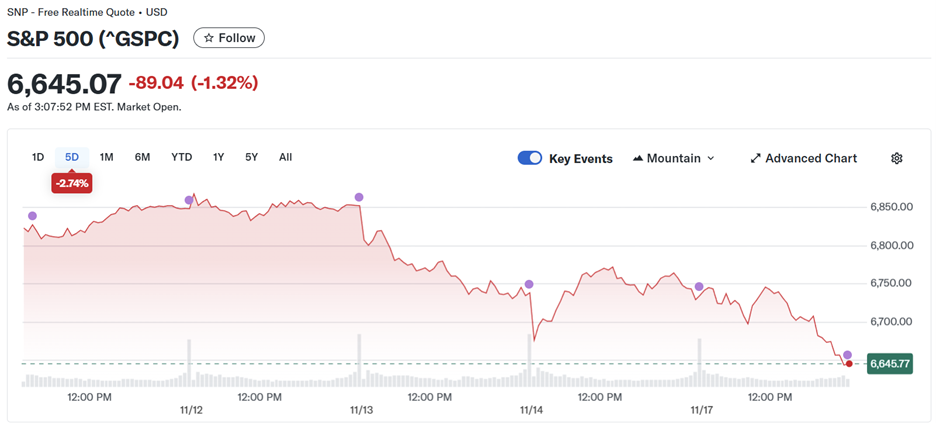The image size is (936, 423).
Task: Click first key event marker at chart start
Action: click(32, 216)
